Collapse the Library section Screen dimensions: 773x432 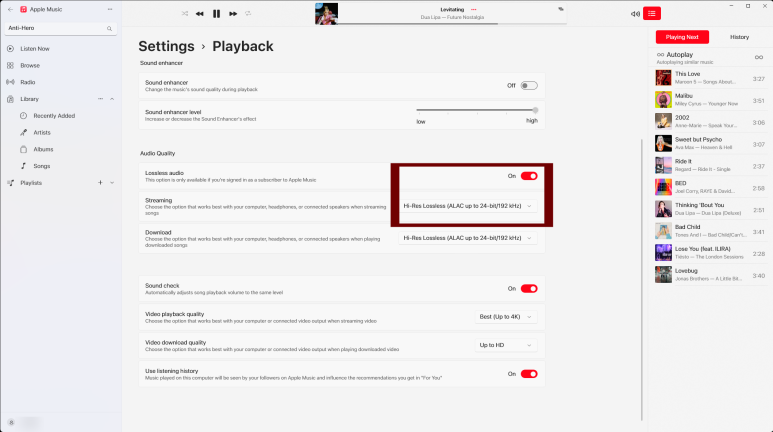coord(112,99)
